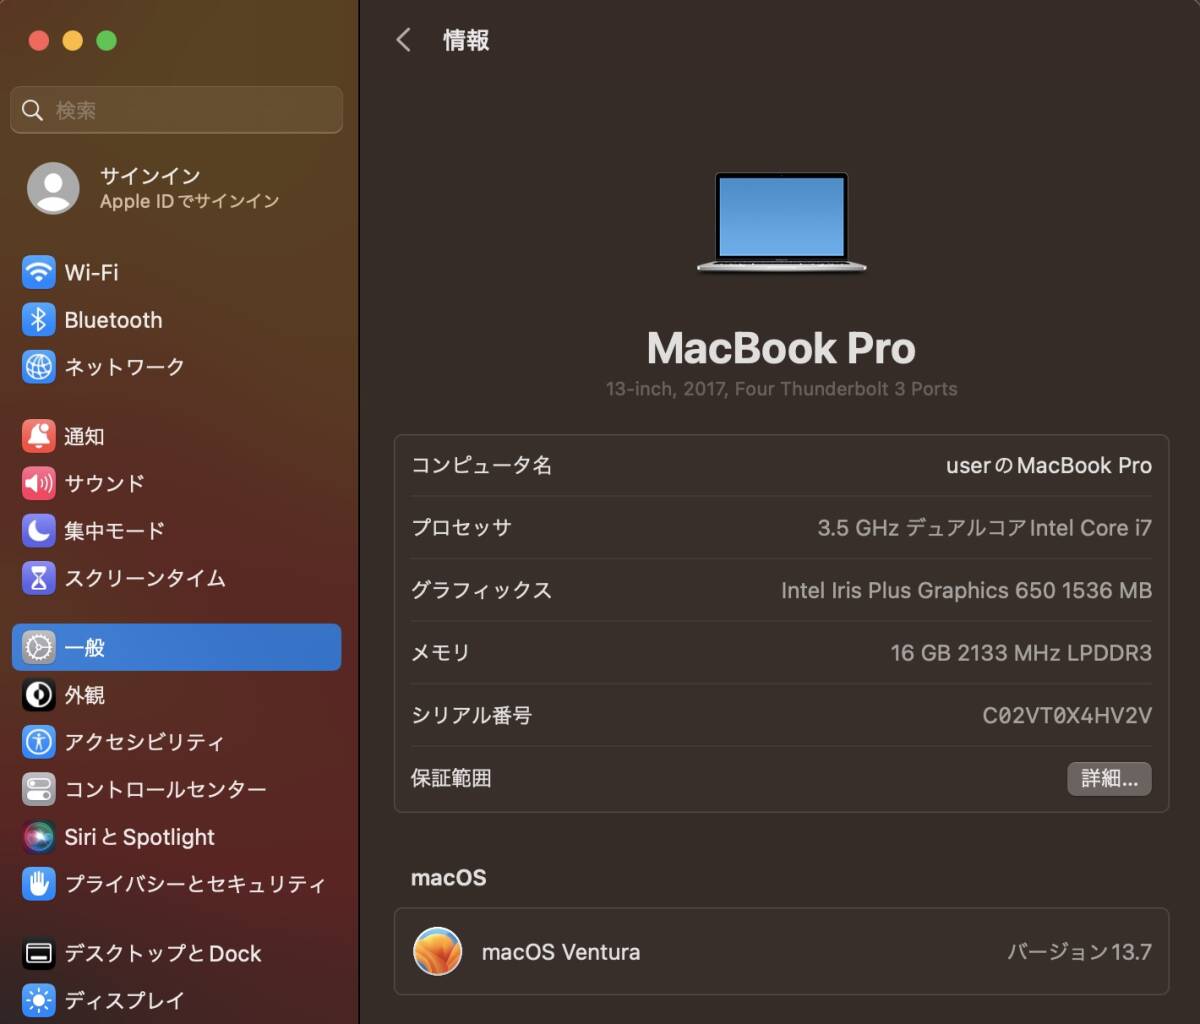The image size is (1200, 1024).
Task: Click the macOS Ventura logo icon
Action: point(438,952)
